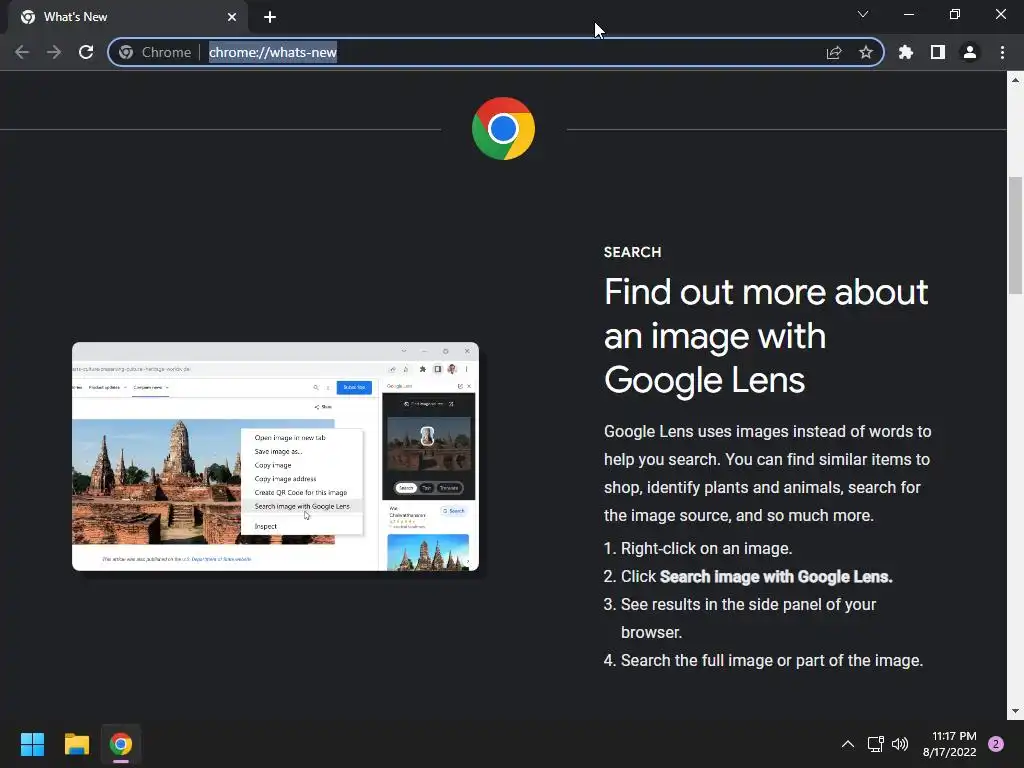Open the Extensions puzzle icon
The image size is (1024, 768).
click(x=905, y=52)
